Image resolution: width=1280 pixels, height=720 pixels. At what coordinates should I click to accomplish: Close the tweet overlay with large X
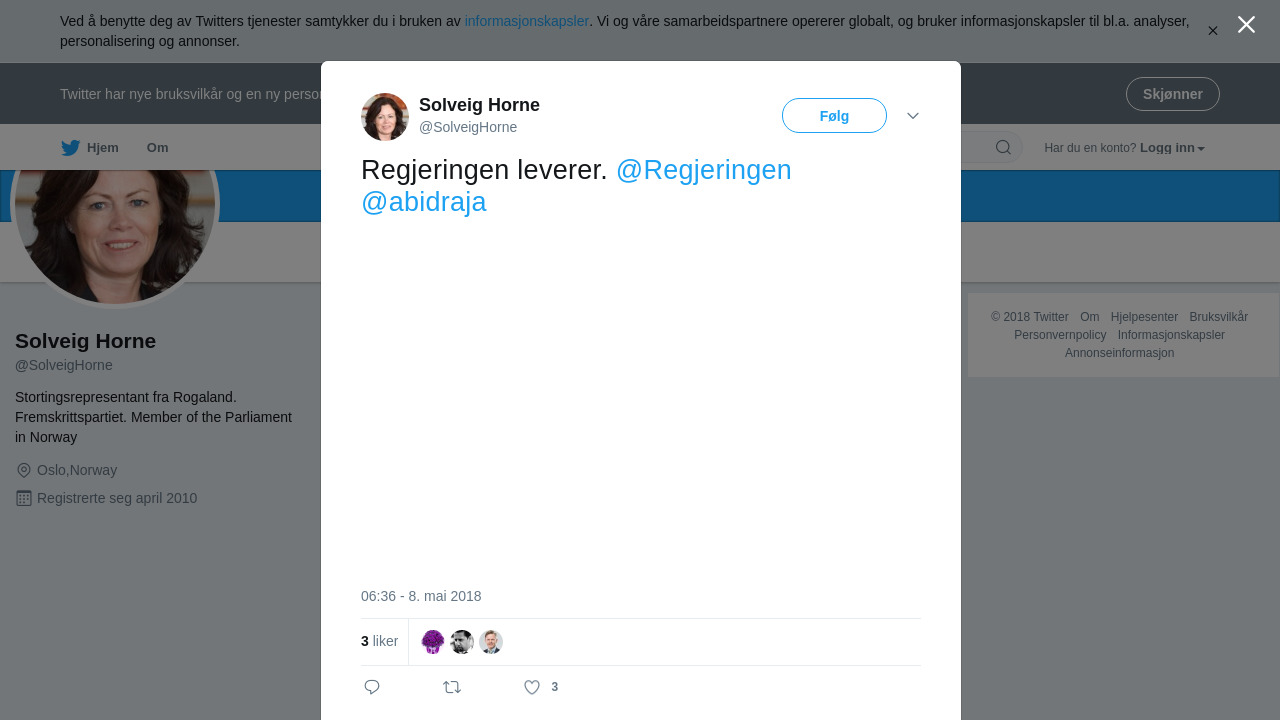point(1246,25)
